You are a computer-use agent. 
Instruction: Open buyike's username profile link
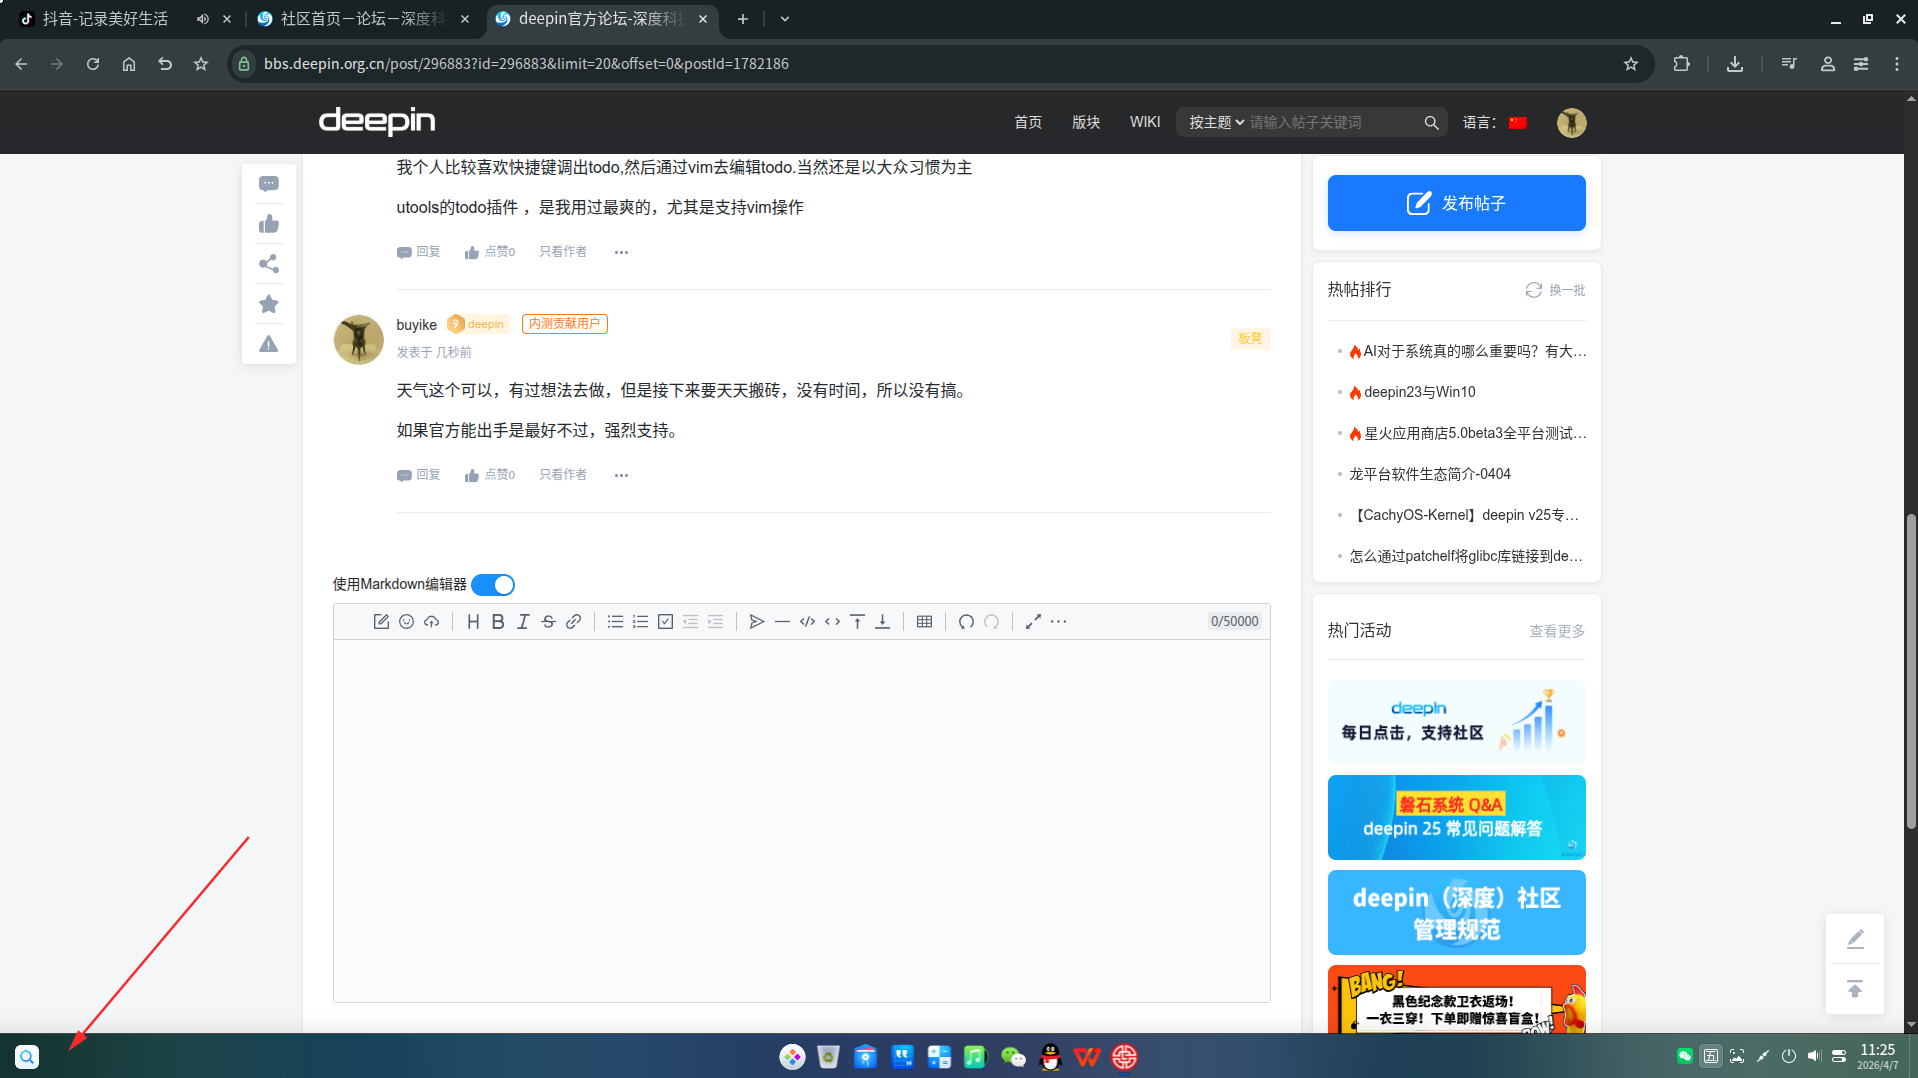416,325
